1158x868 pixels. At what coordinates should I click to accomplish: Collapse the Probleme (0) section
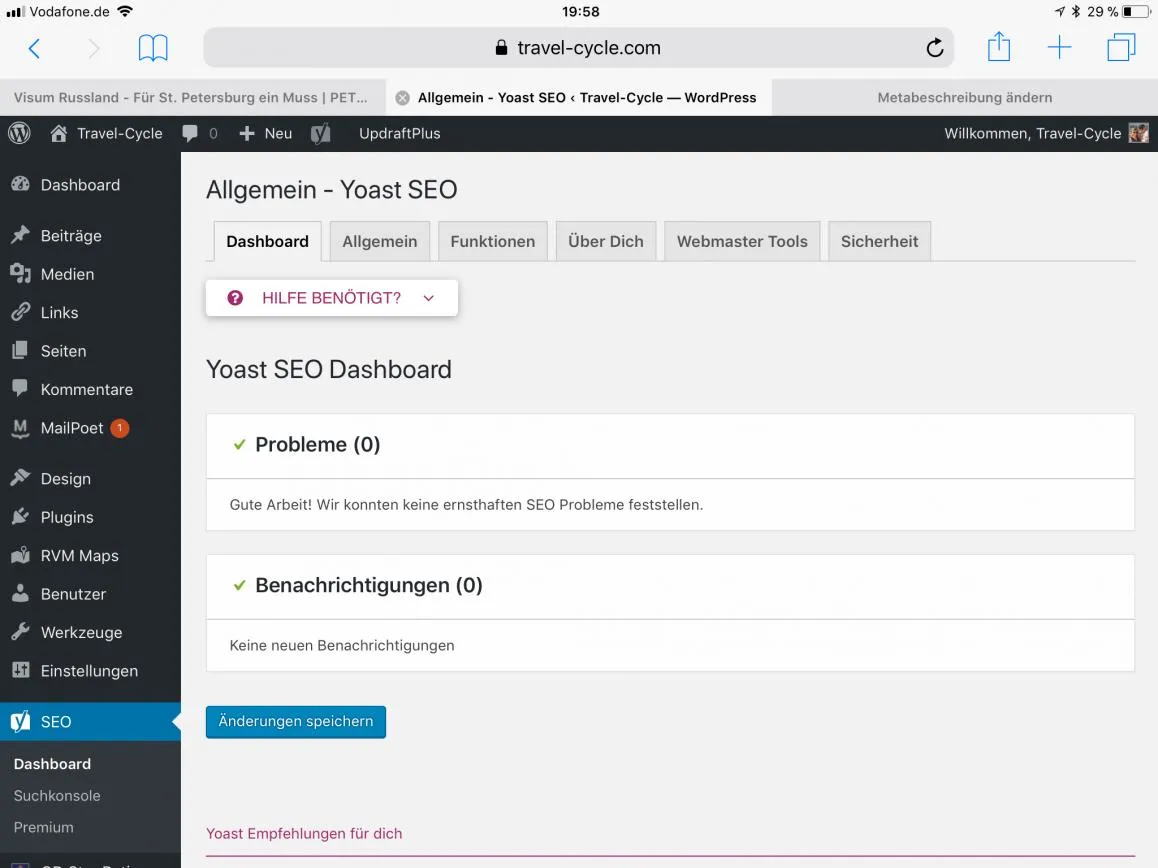tap(670, 445)
